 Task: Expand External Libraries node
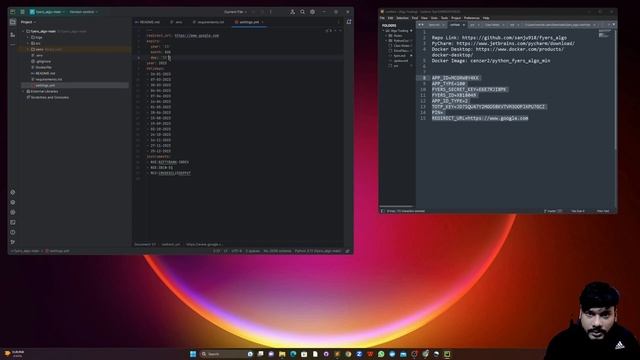tap(23, 91)
